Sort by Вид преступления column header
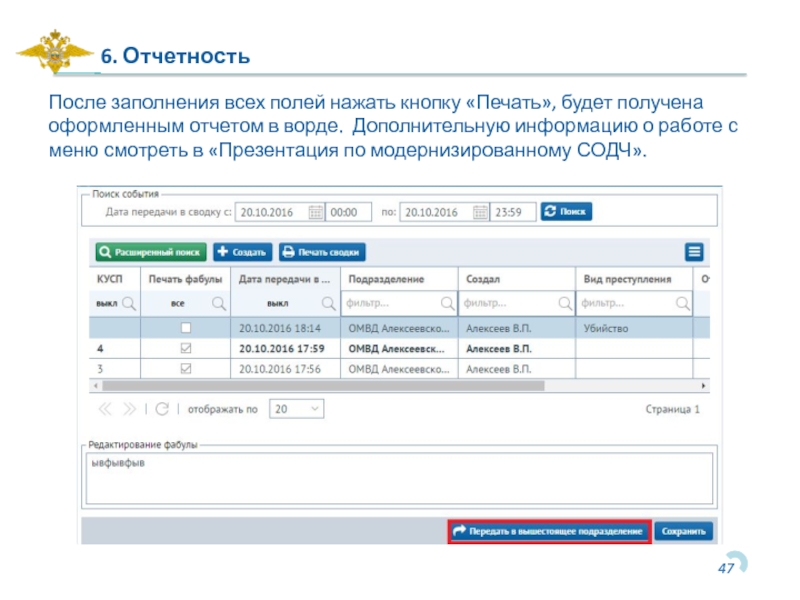This screenshot has height=600, width=800. (x=634, y=279)
